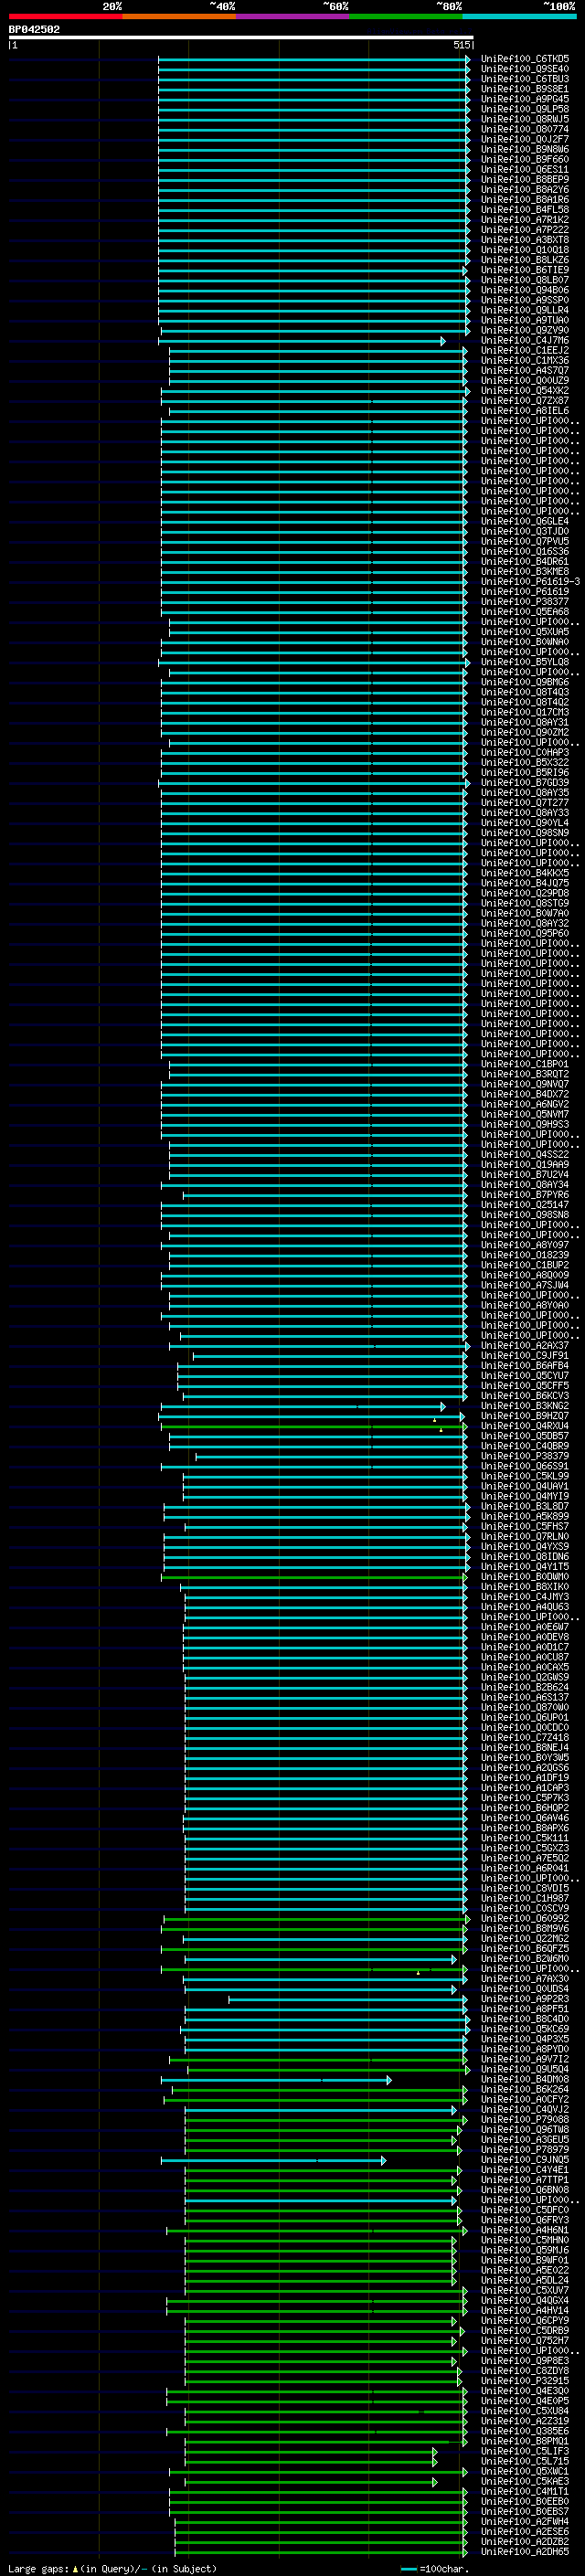
Task: Select label UniRef100_Q5CYU7
Action: click(524, 1375)
